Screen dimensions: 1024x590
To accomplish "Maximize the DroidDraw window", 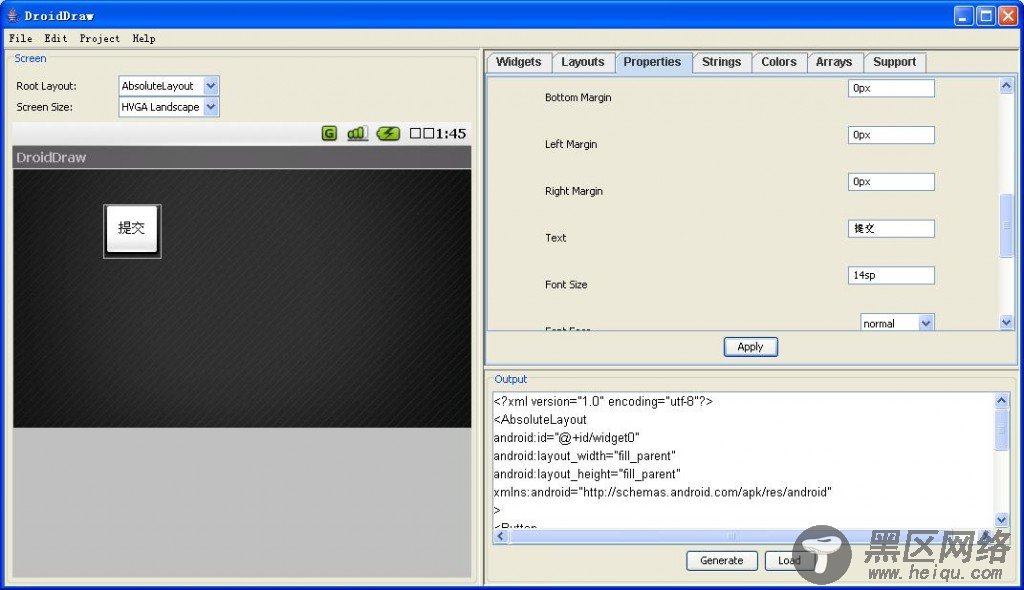I will coord(986,16).
